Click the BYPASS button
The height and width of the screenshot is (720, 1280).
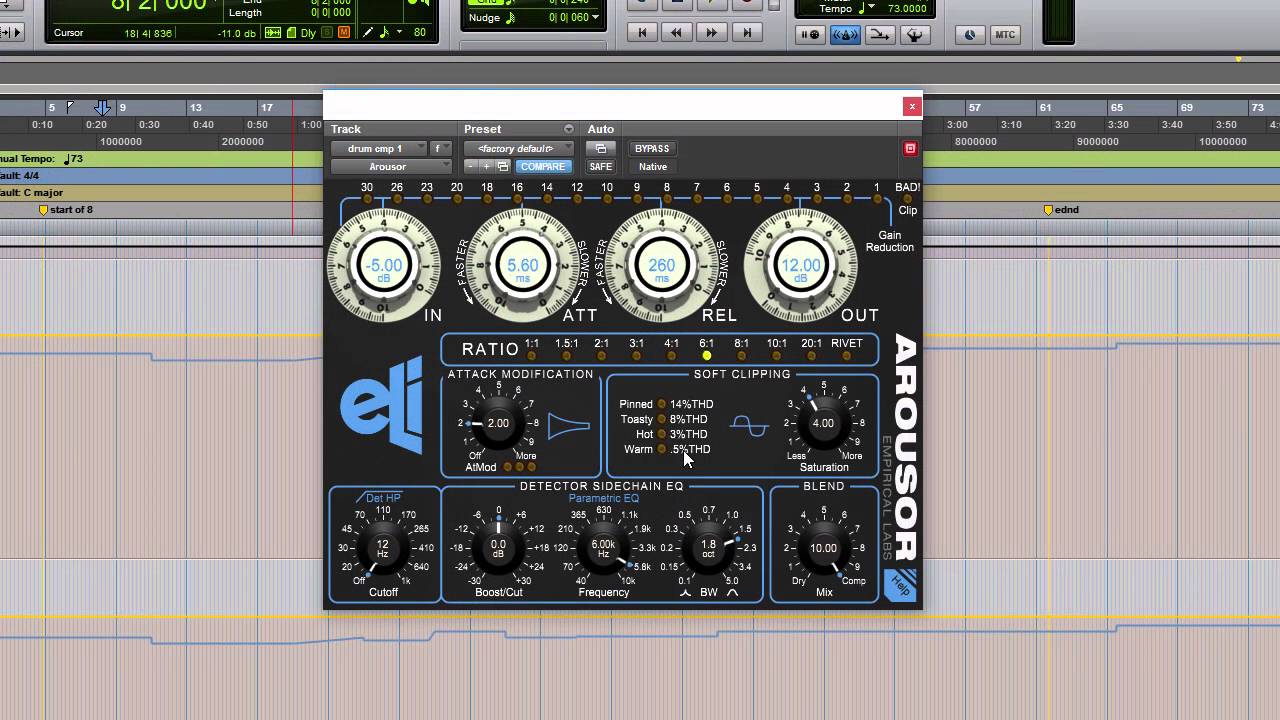pyautogui.click(x=652, y=148)
